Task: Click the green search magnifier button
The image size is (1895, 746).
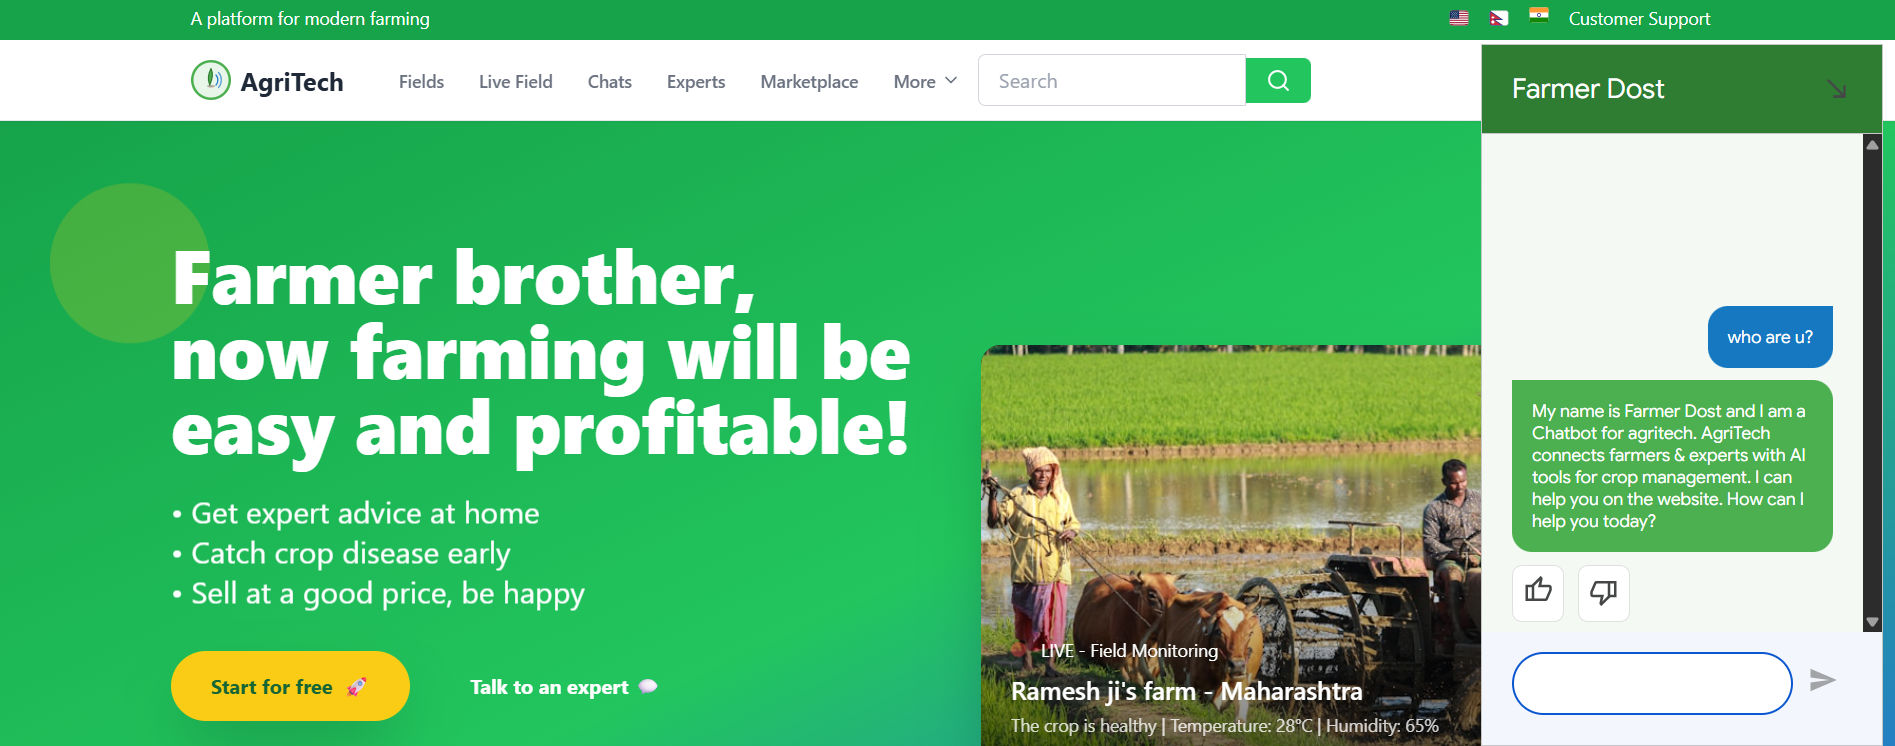Action: click(1278, 81)
